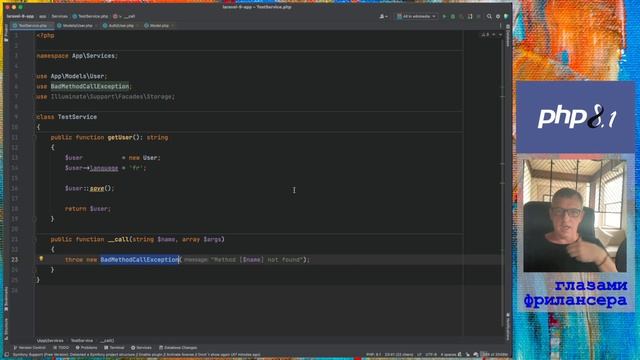
Task: Click the selected BadMethodCallException on line 23
Action: [140, 260]
